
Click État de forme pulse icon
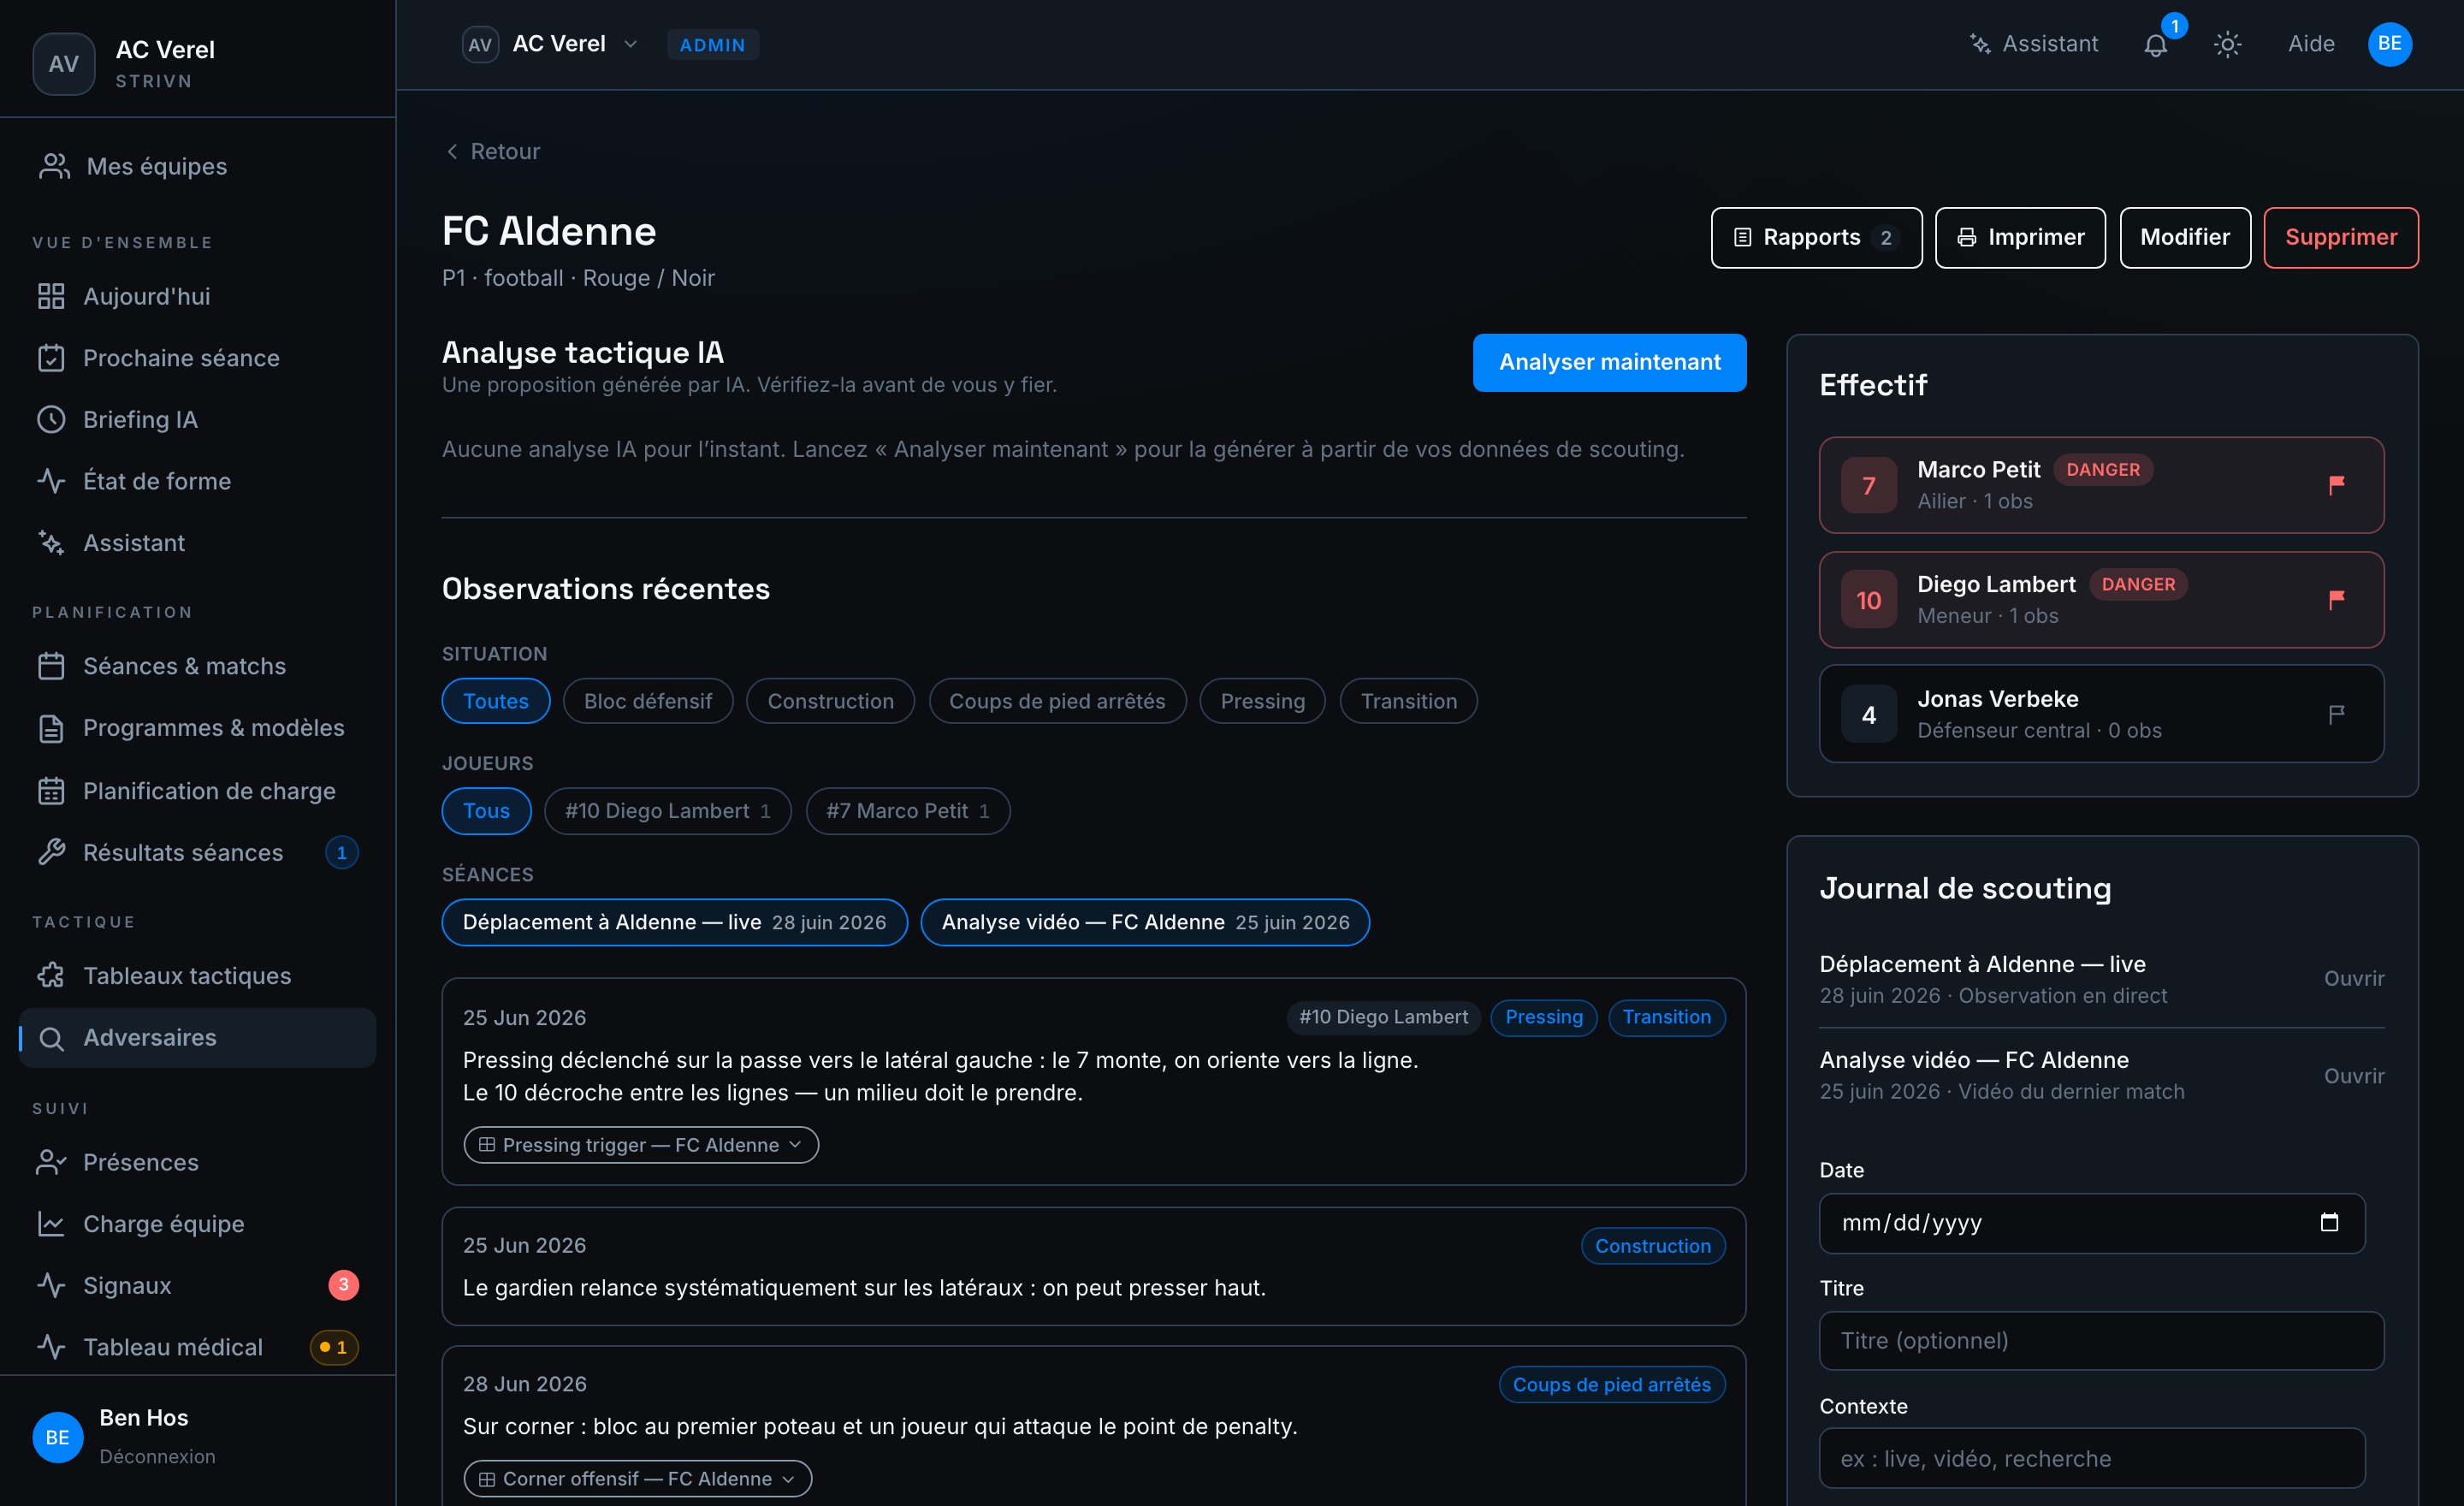[x=51, y=481]
